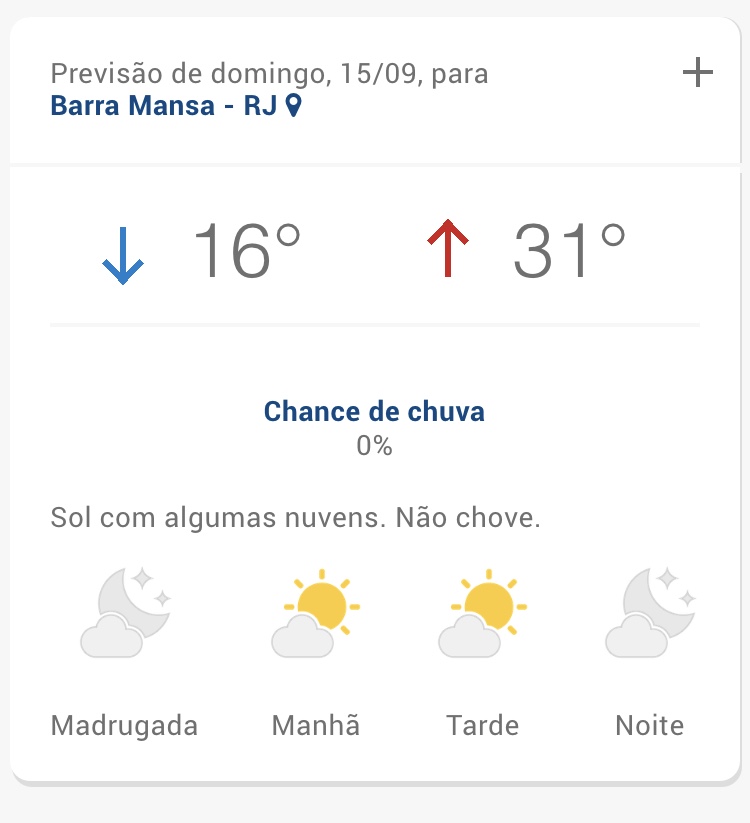
Task: Click the Tarde sun and cloud icon
Action: (483, 612)
